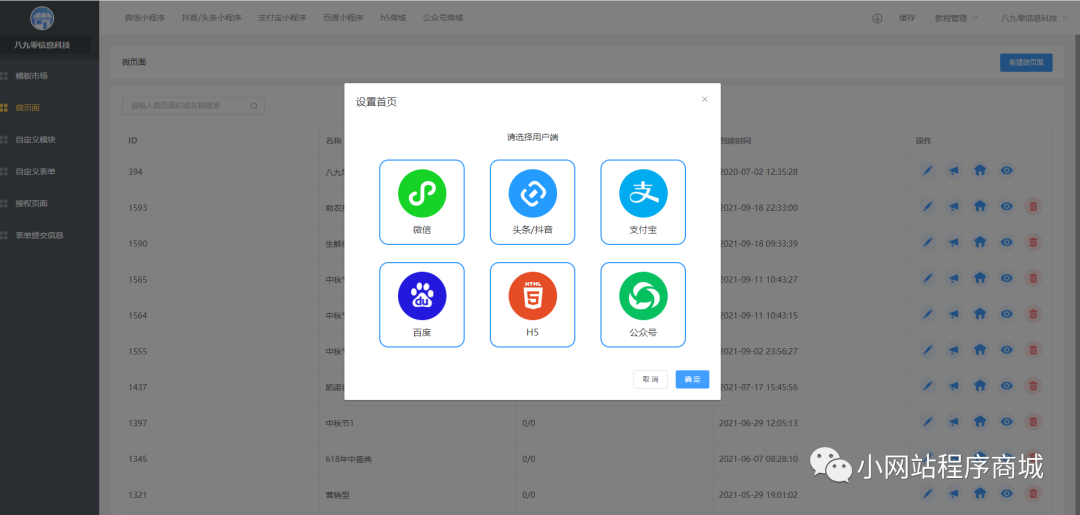Click the 中秋节1 name cell

(x=340, y=423)
